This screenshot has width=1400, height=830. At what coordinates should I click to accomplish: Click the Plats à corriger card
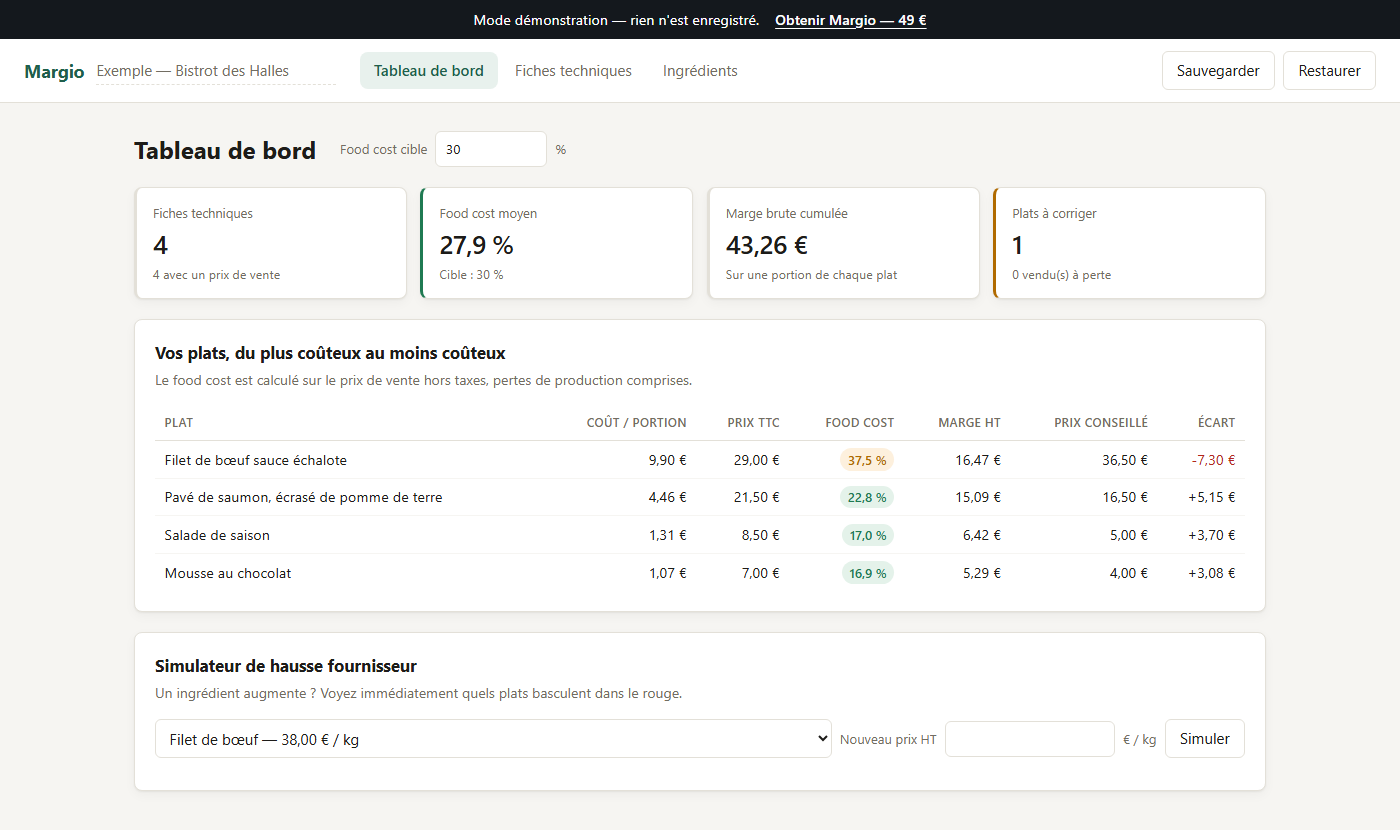[x=1129, y=243]
